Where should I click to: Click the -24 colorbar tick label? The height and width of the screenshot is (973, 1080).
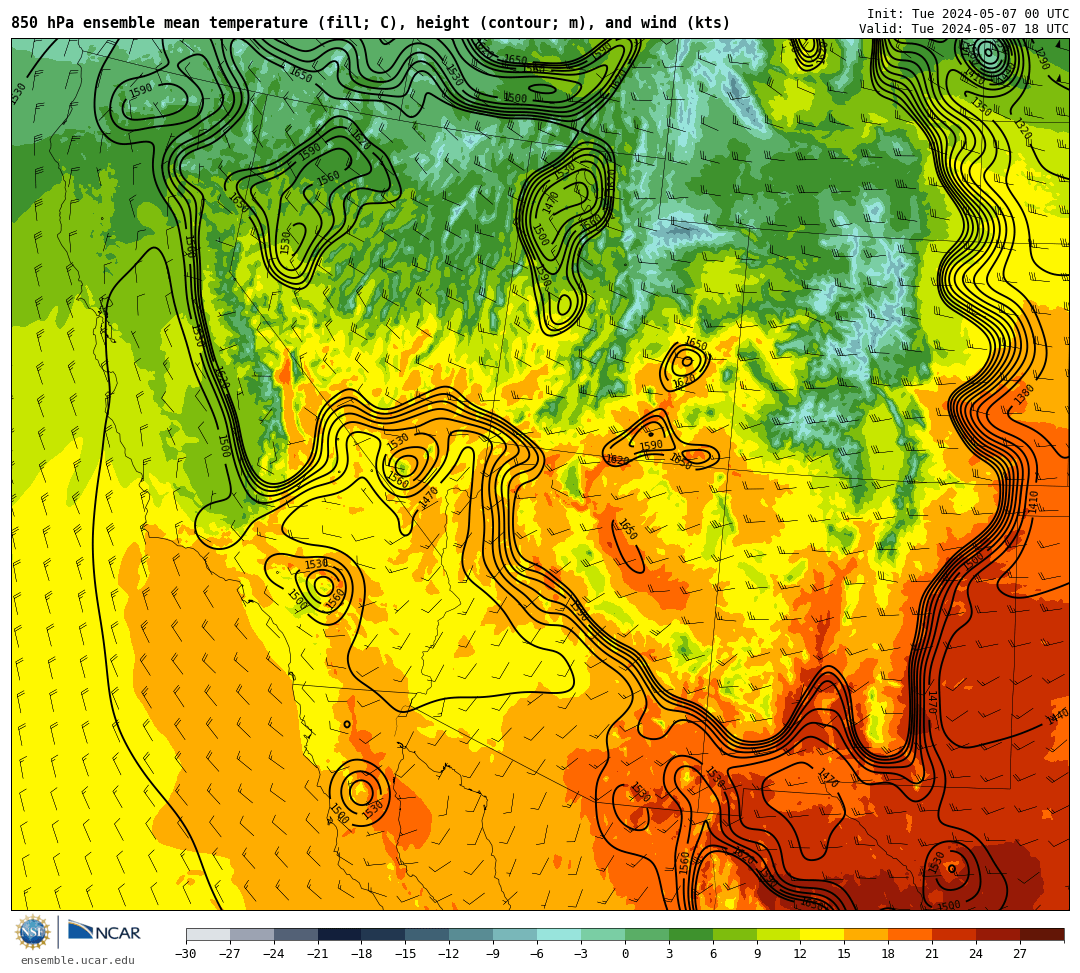[x=274, y=954]
